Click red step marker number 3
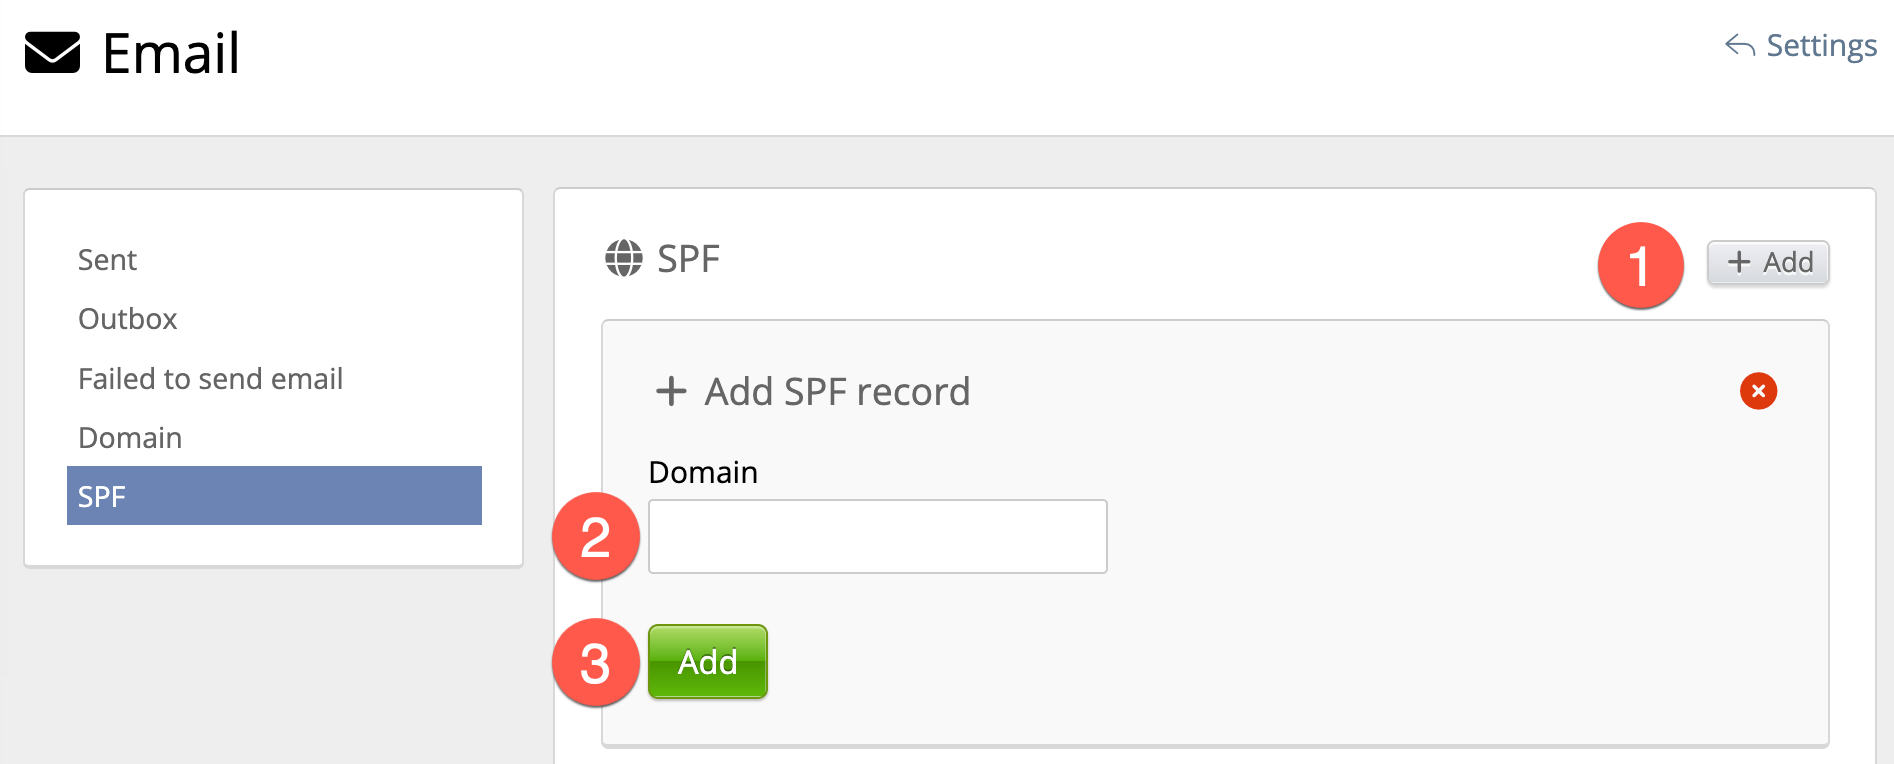The height and width of the screenshot is (764, 1894). [x=596, y=663]
